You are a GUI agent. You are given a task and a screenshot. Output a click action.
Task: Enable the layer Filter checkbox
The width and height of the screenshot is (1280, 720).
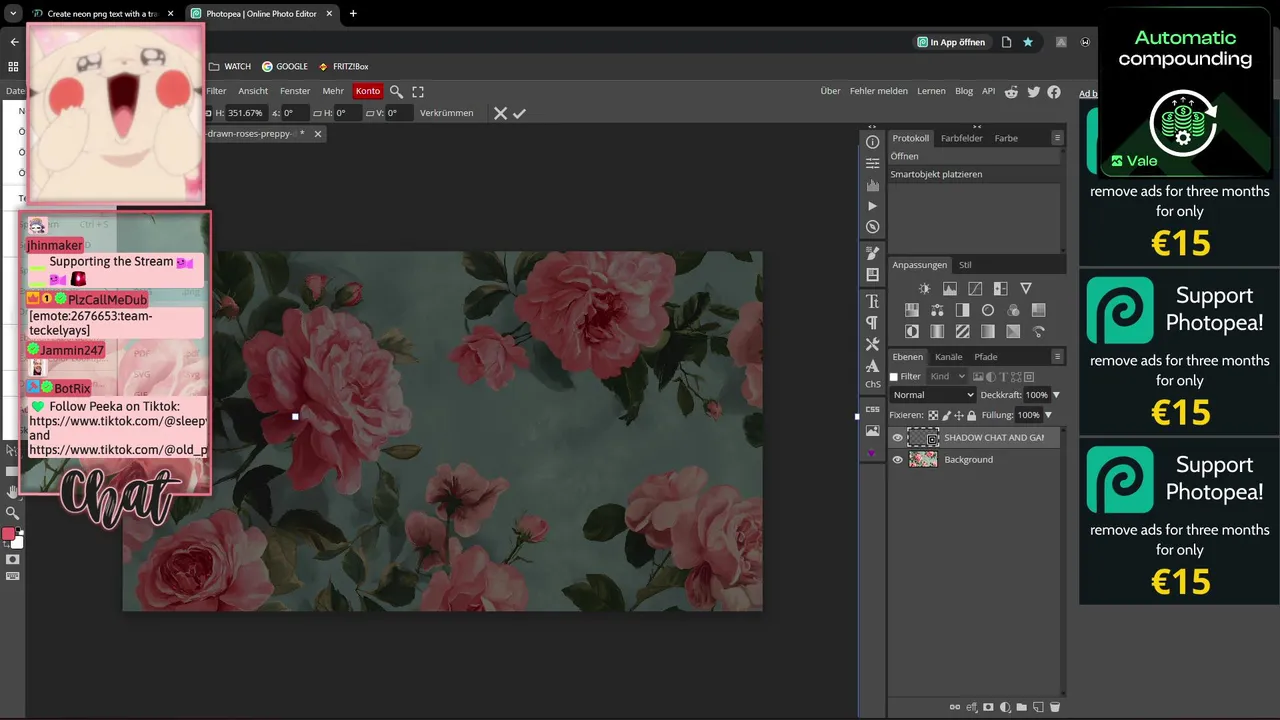tap(894, 377)
